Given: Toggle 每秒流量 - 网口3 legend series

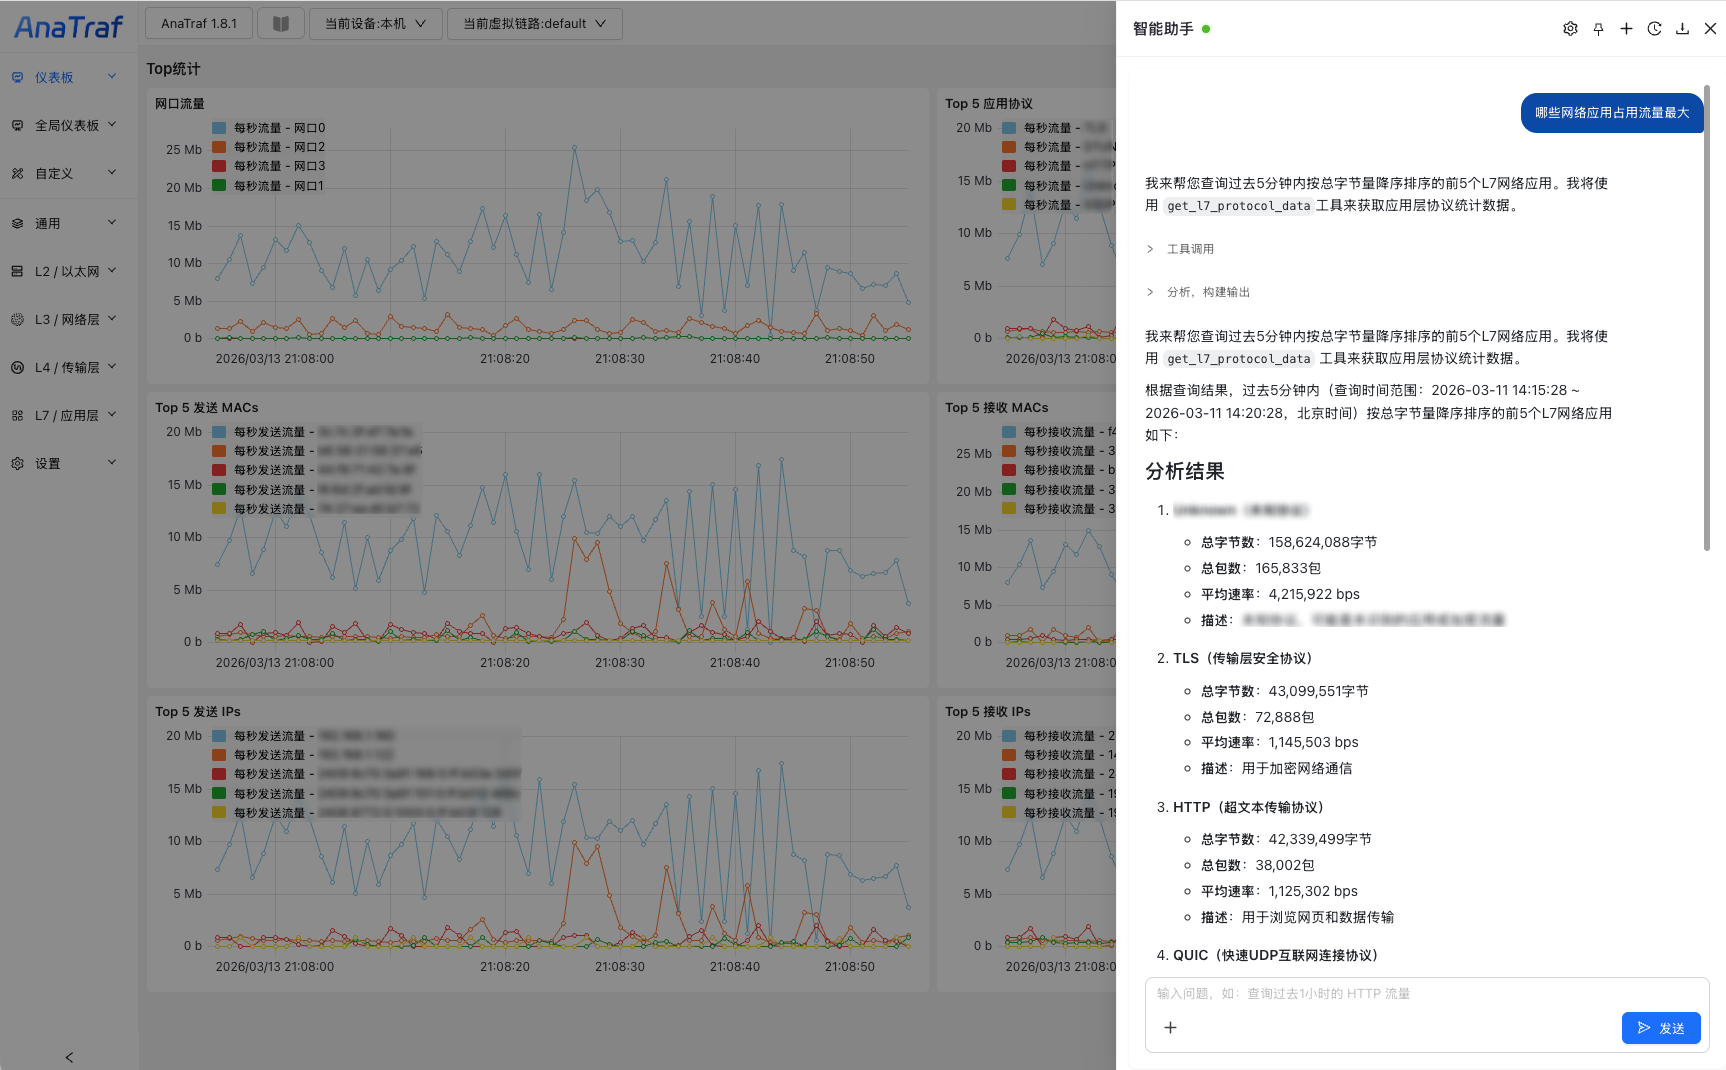Looking at the screenshot, I should (x=269, y=166).
